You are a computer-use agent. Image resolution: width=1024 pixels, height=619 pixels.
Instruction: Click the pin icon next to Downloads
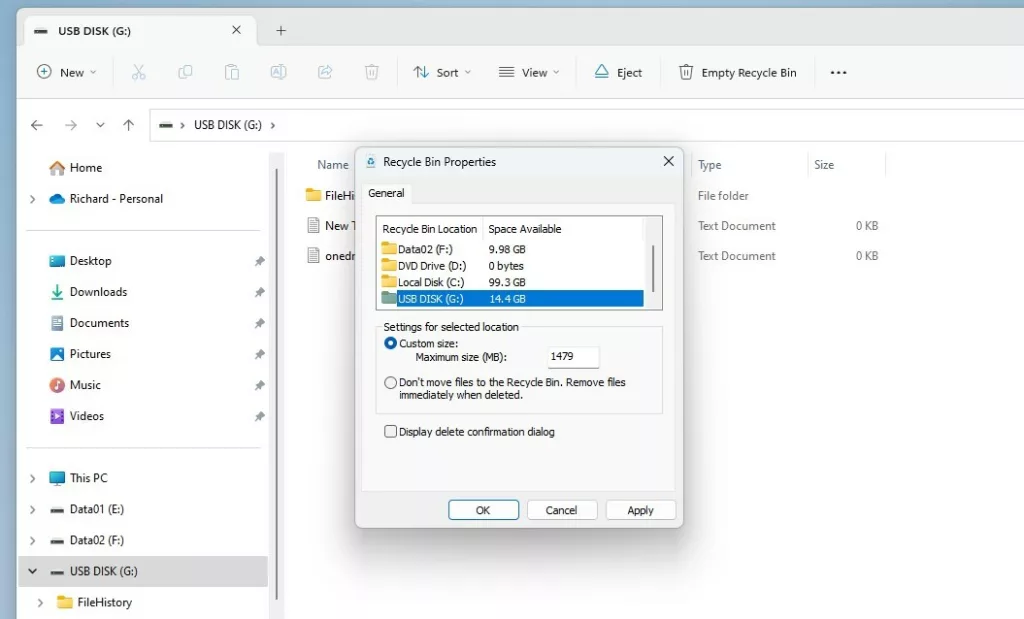(259, 292)
